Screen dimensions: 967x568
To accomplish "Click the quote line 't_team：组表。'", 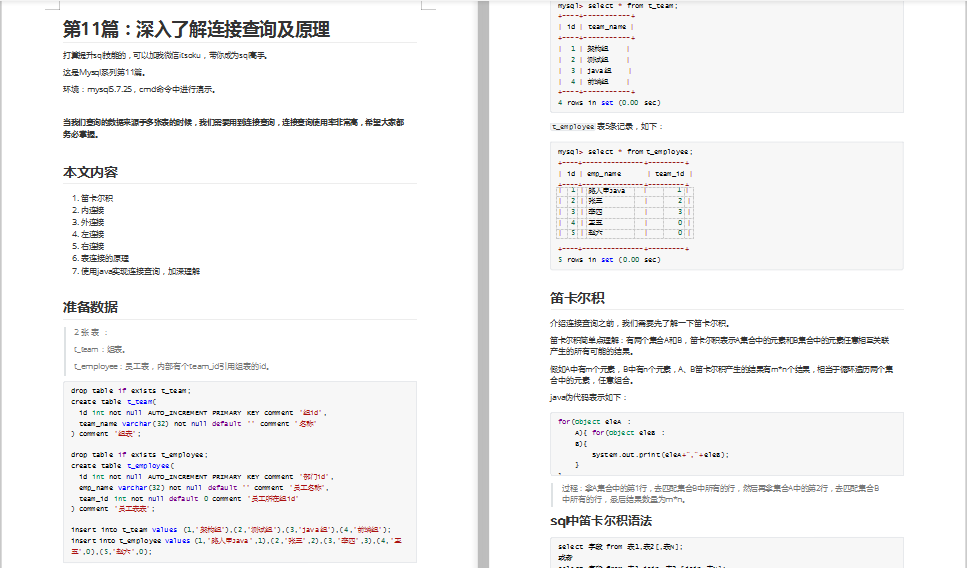I will pos(100,349).
